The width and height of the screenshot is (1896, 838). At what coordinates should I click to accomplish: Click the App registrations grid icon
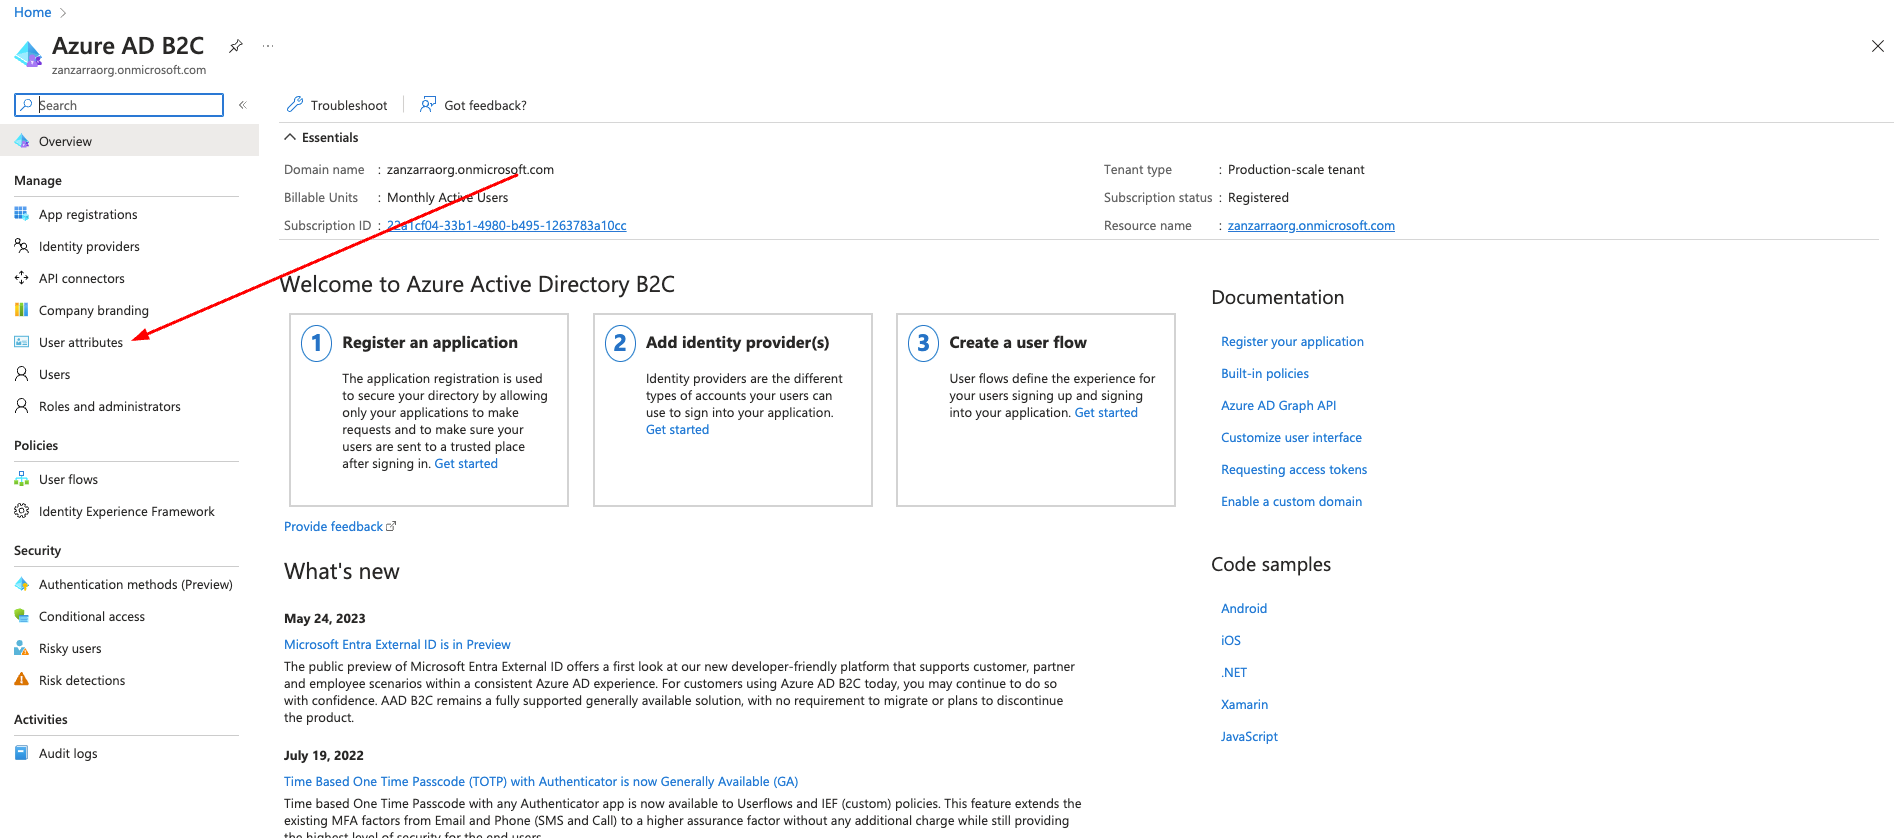pos(22,214)
